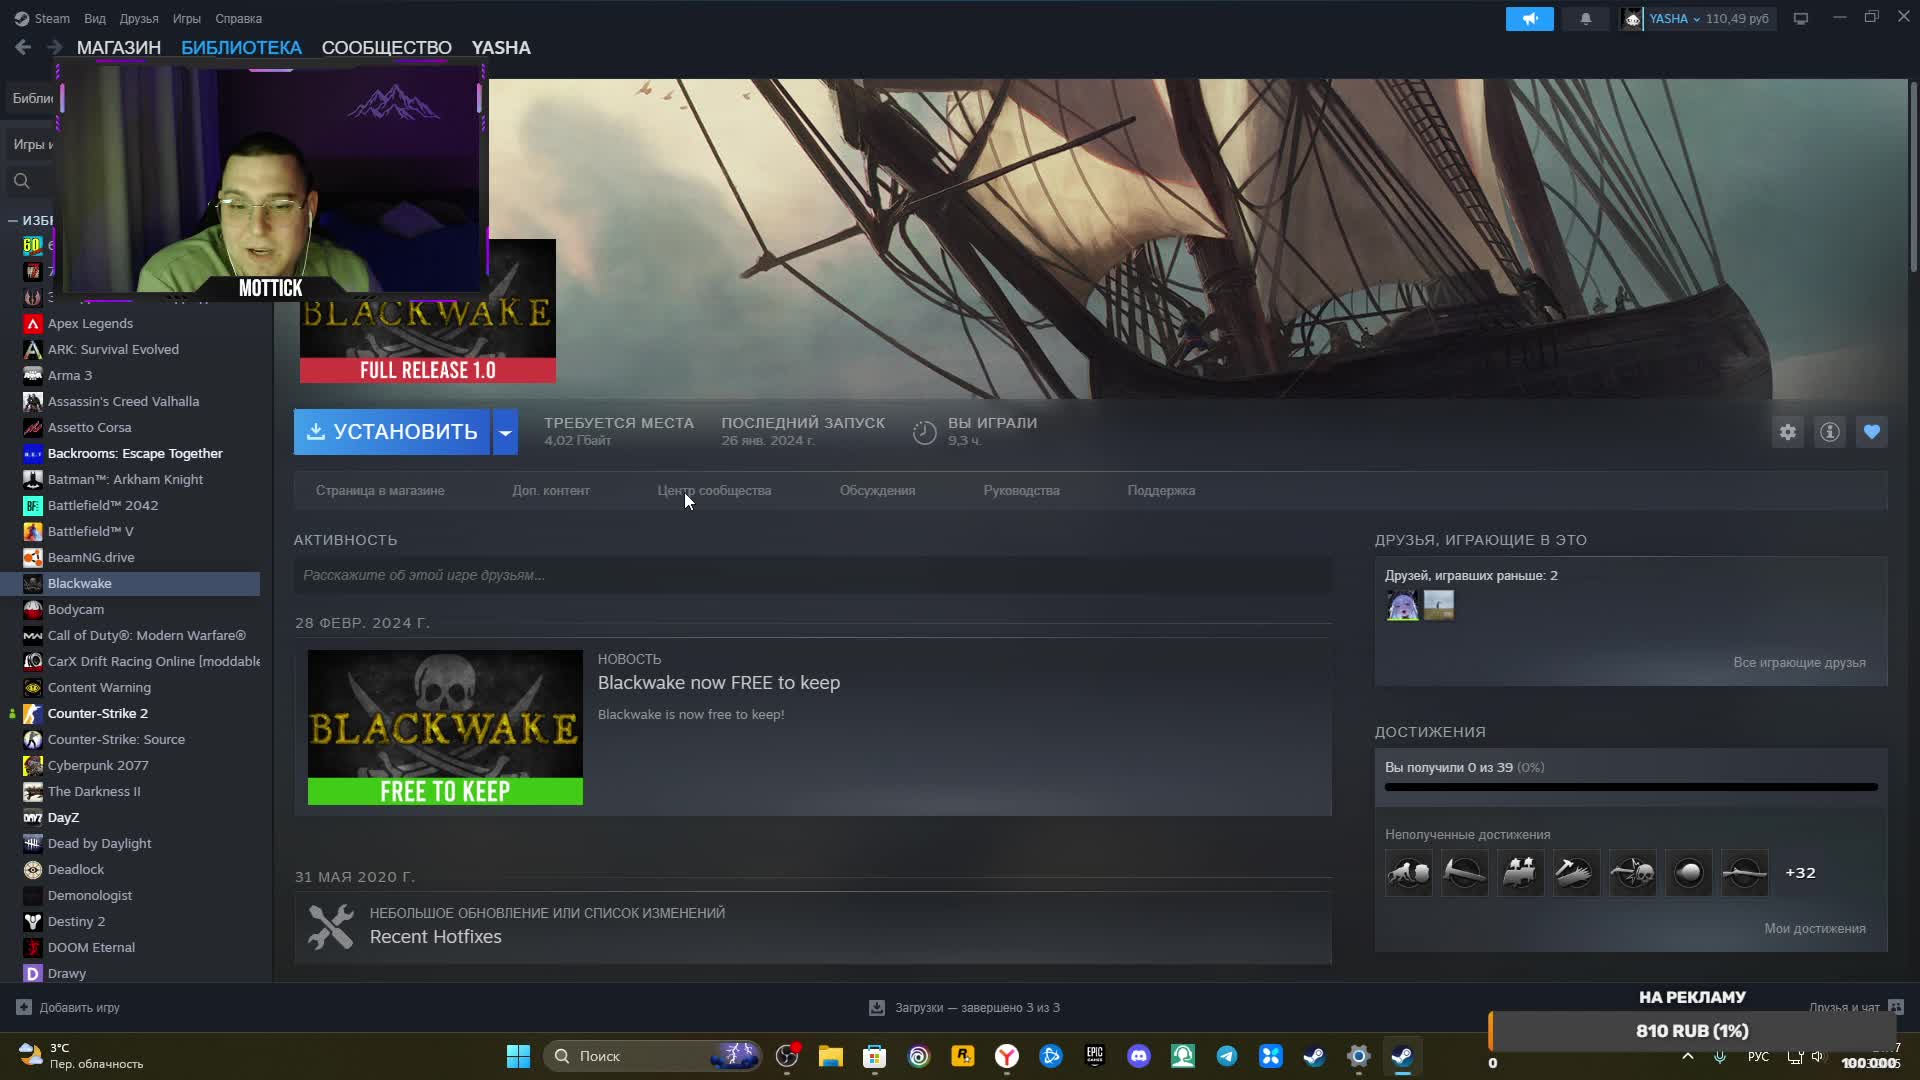Click the taskbar Поиск search box

[x=653, y=1056]
